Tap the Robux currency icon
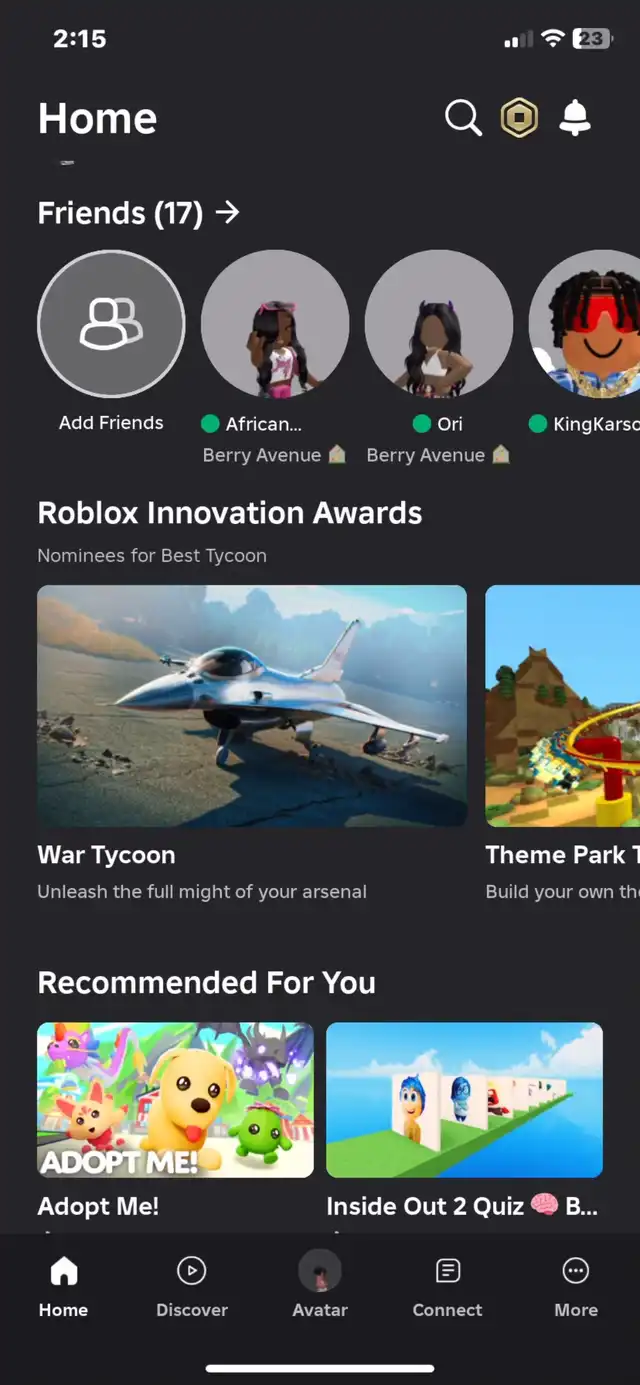Viewport: 640px width, 1385px height. 519,118
